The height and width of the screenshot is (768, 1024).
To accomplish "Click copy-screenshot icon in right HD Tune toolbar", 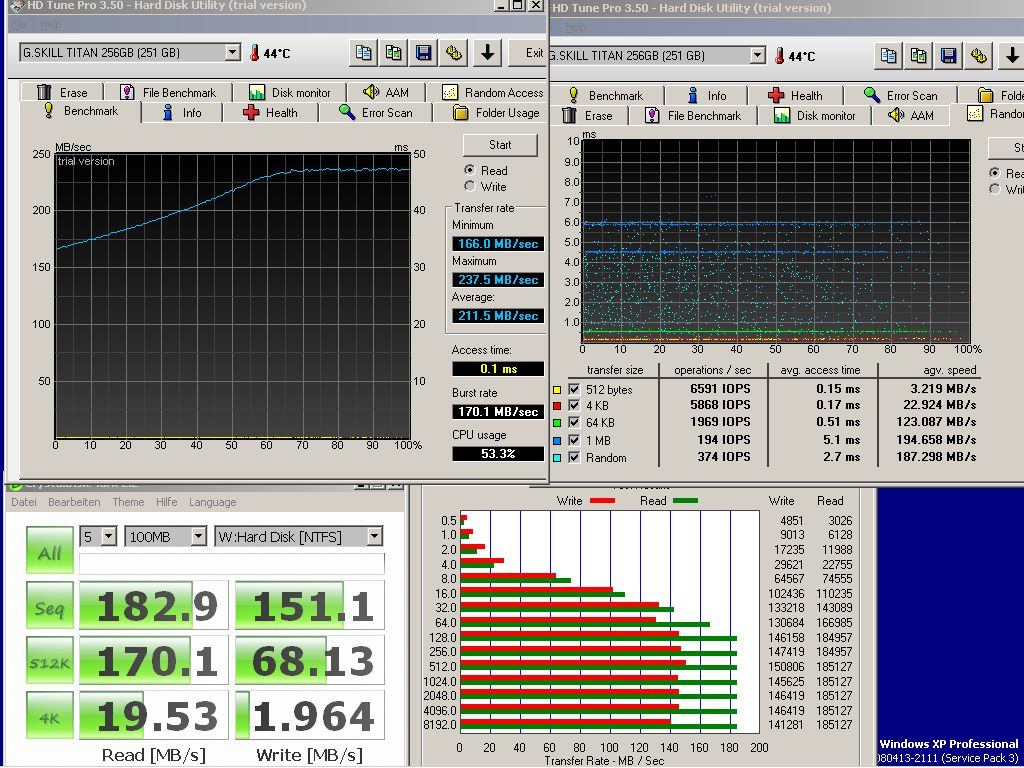I will (918, 56).
